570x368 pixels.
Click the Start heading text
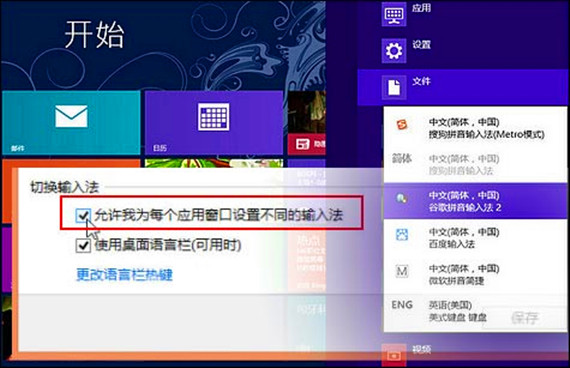pos(95,35)
